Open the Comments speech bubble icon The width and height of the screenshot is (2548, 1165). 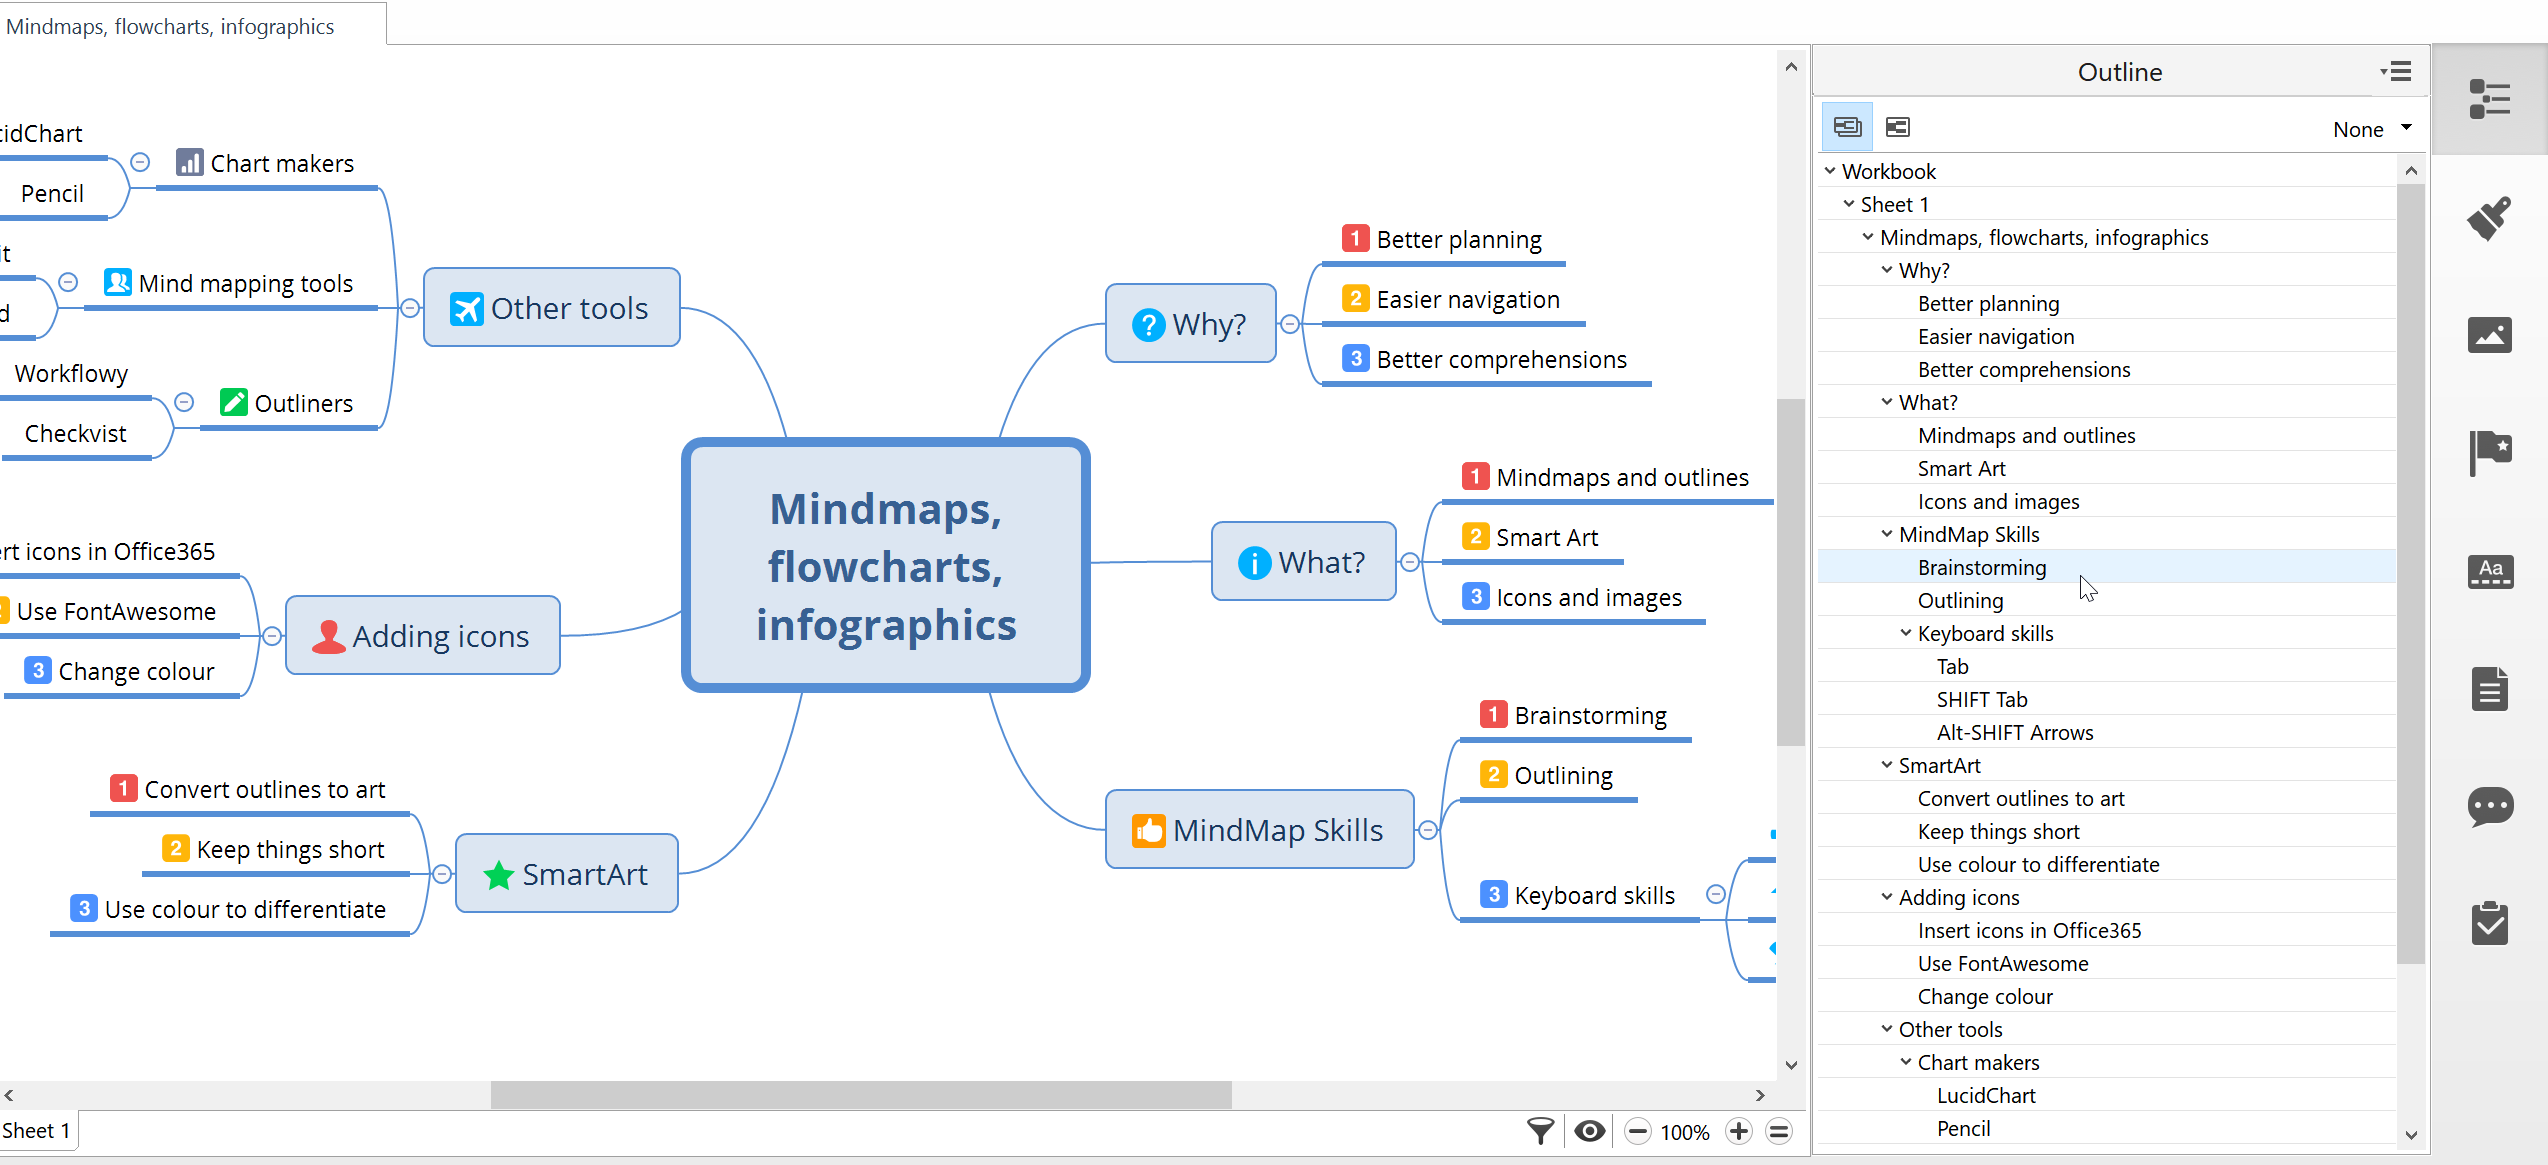coord(2489,807)
